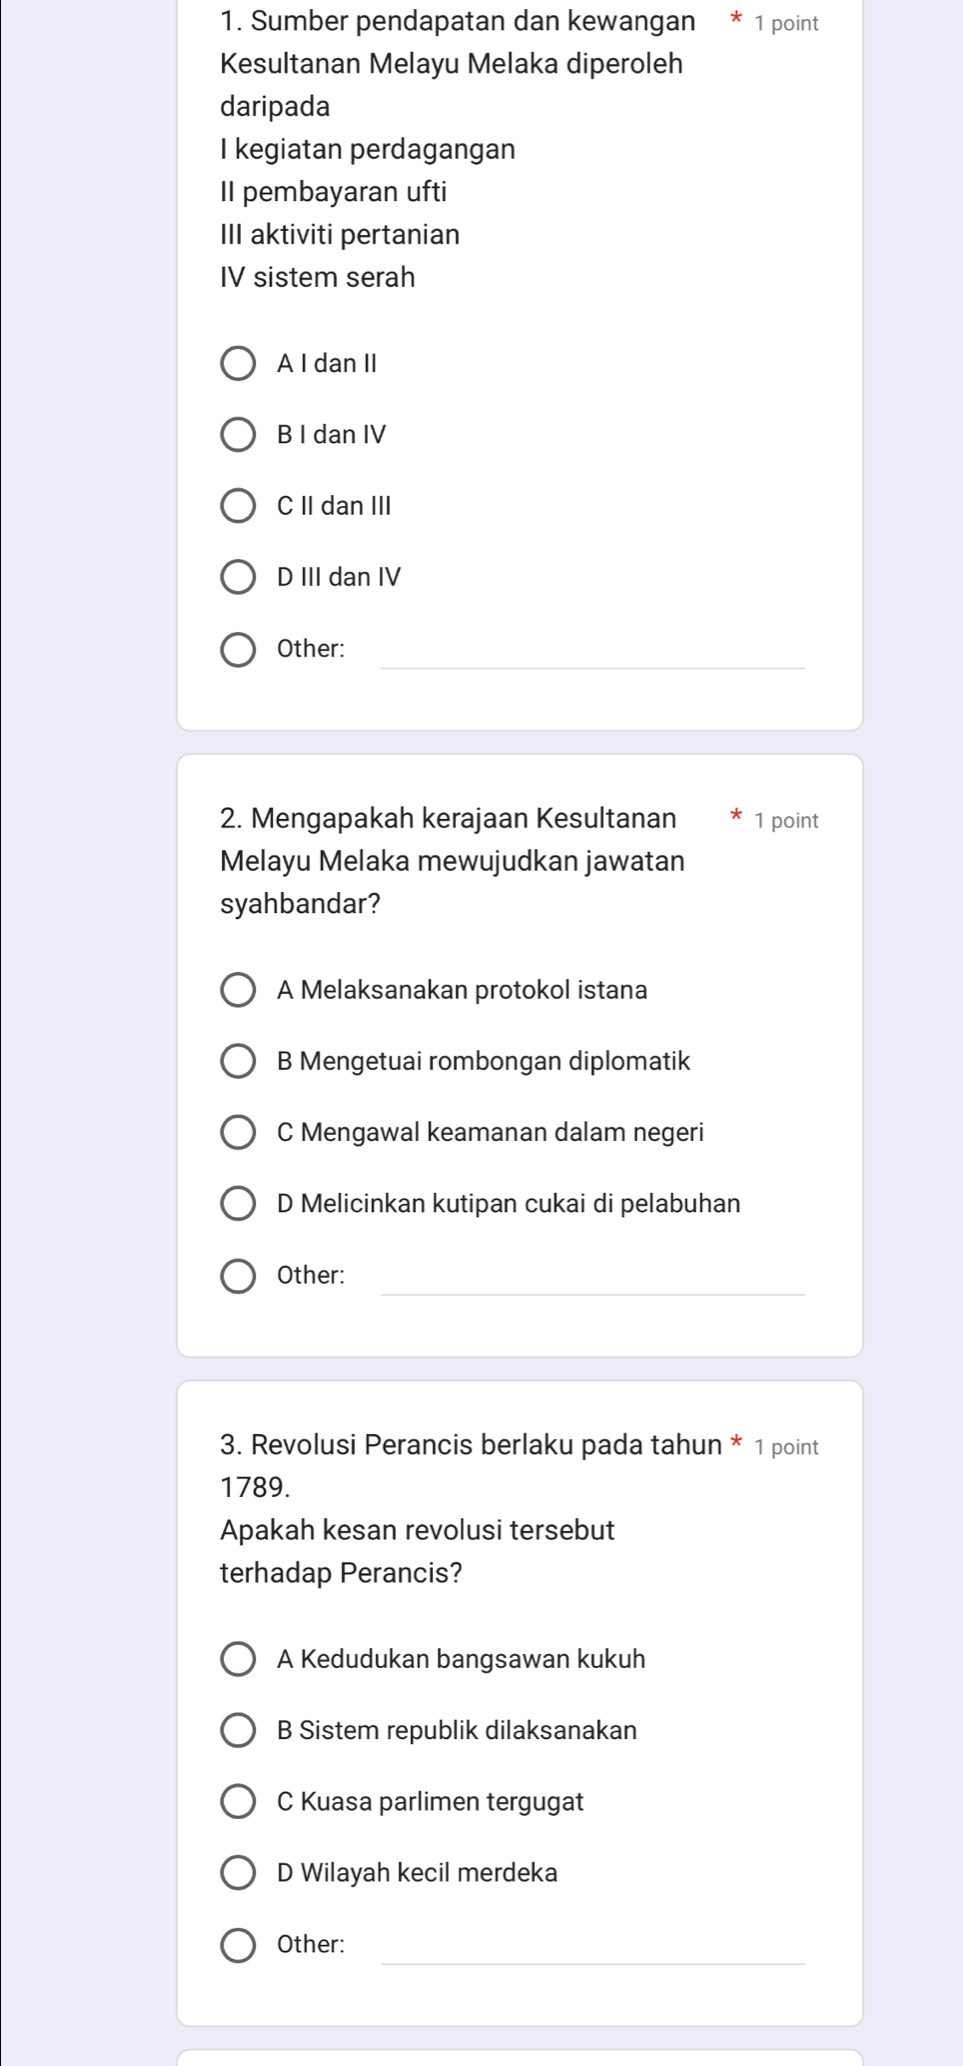The height and width of the screenshot is (2066, 963).
Task: Select answer 'A I dan II' for question 1
Action: click(x=238, y=364)
